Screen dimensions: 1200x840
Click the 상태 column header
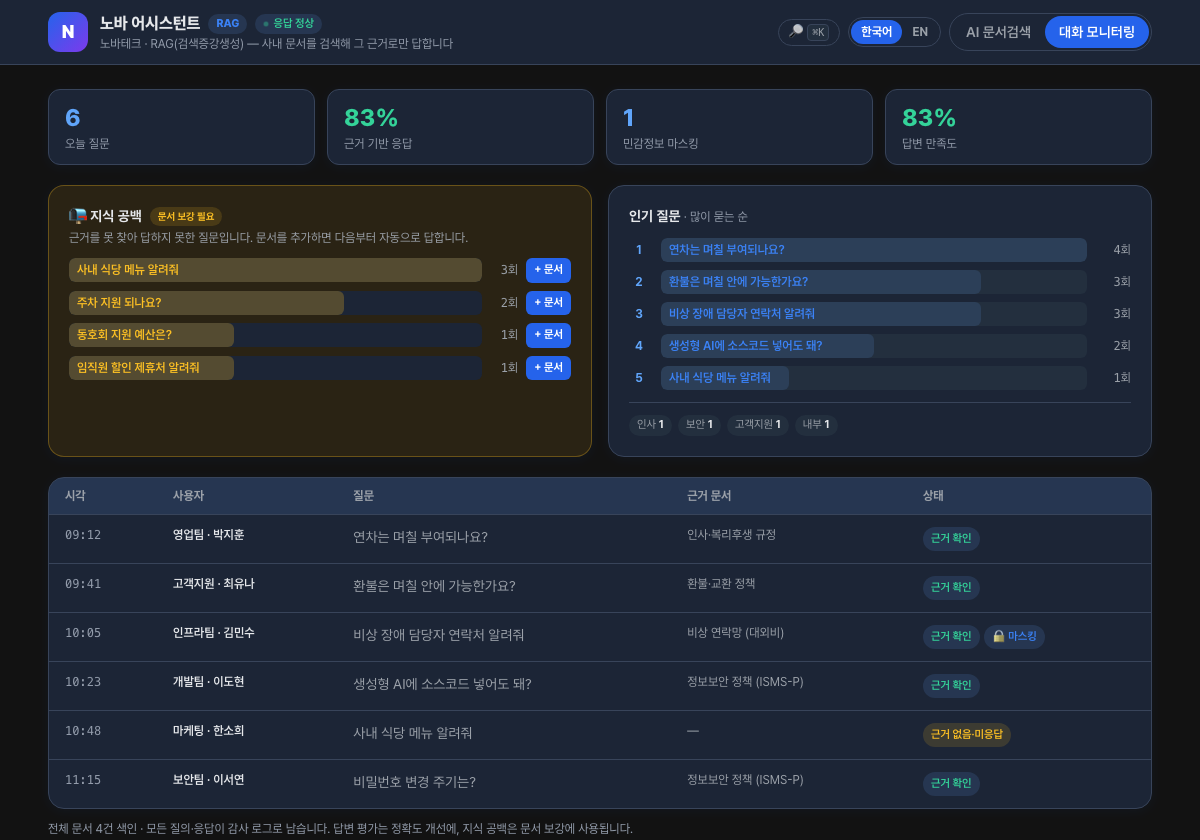[x=933, y=496]
